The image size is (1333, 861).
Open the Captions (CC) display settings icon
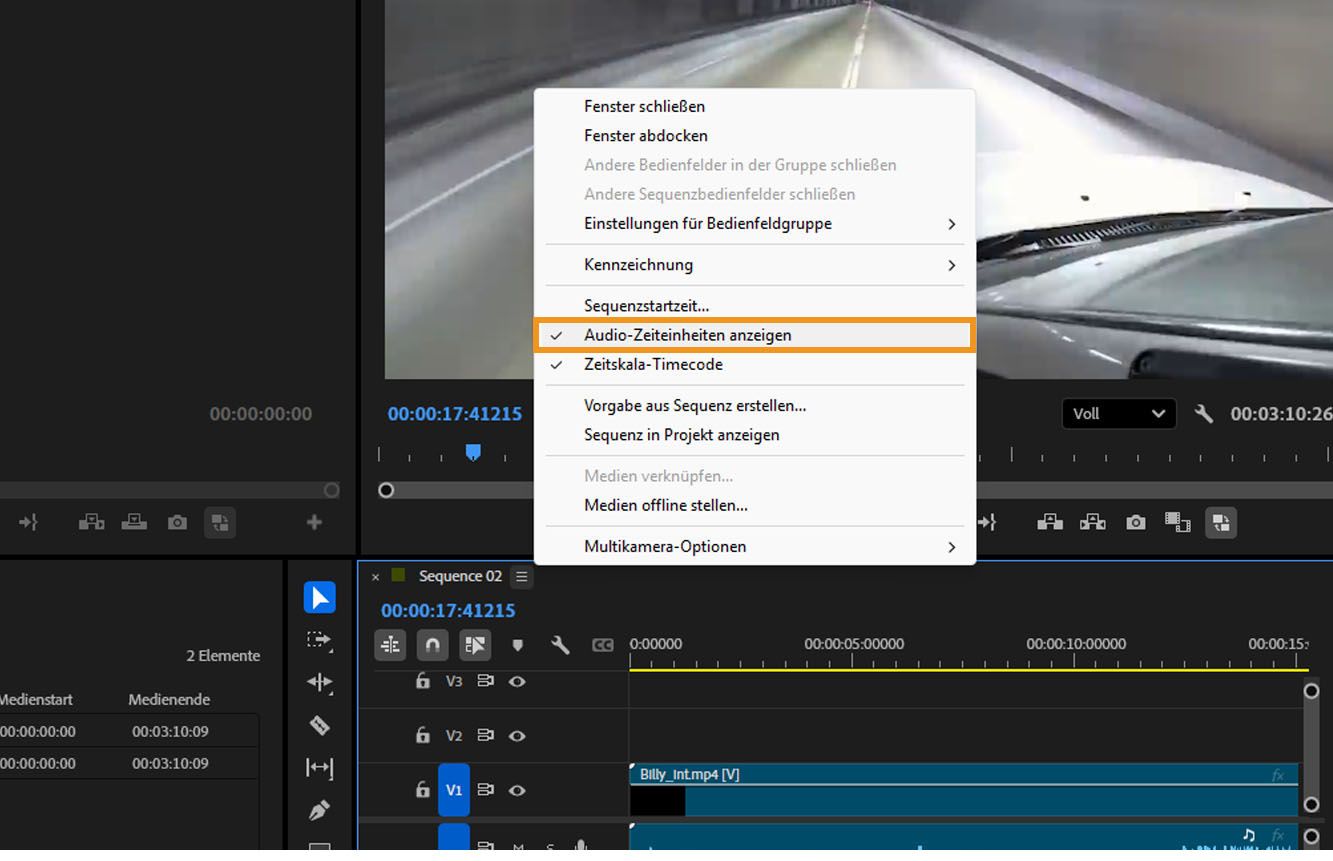coord(603,645)
